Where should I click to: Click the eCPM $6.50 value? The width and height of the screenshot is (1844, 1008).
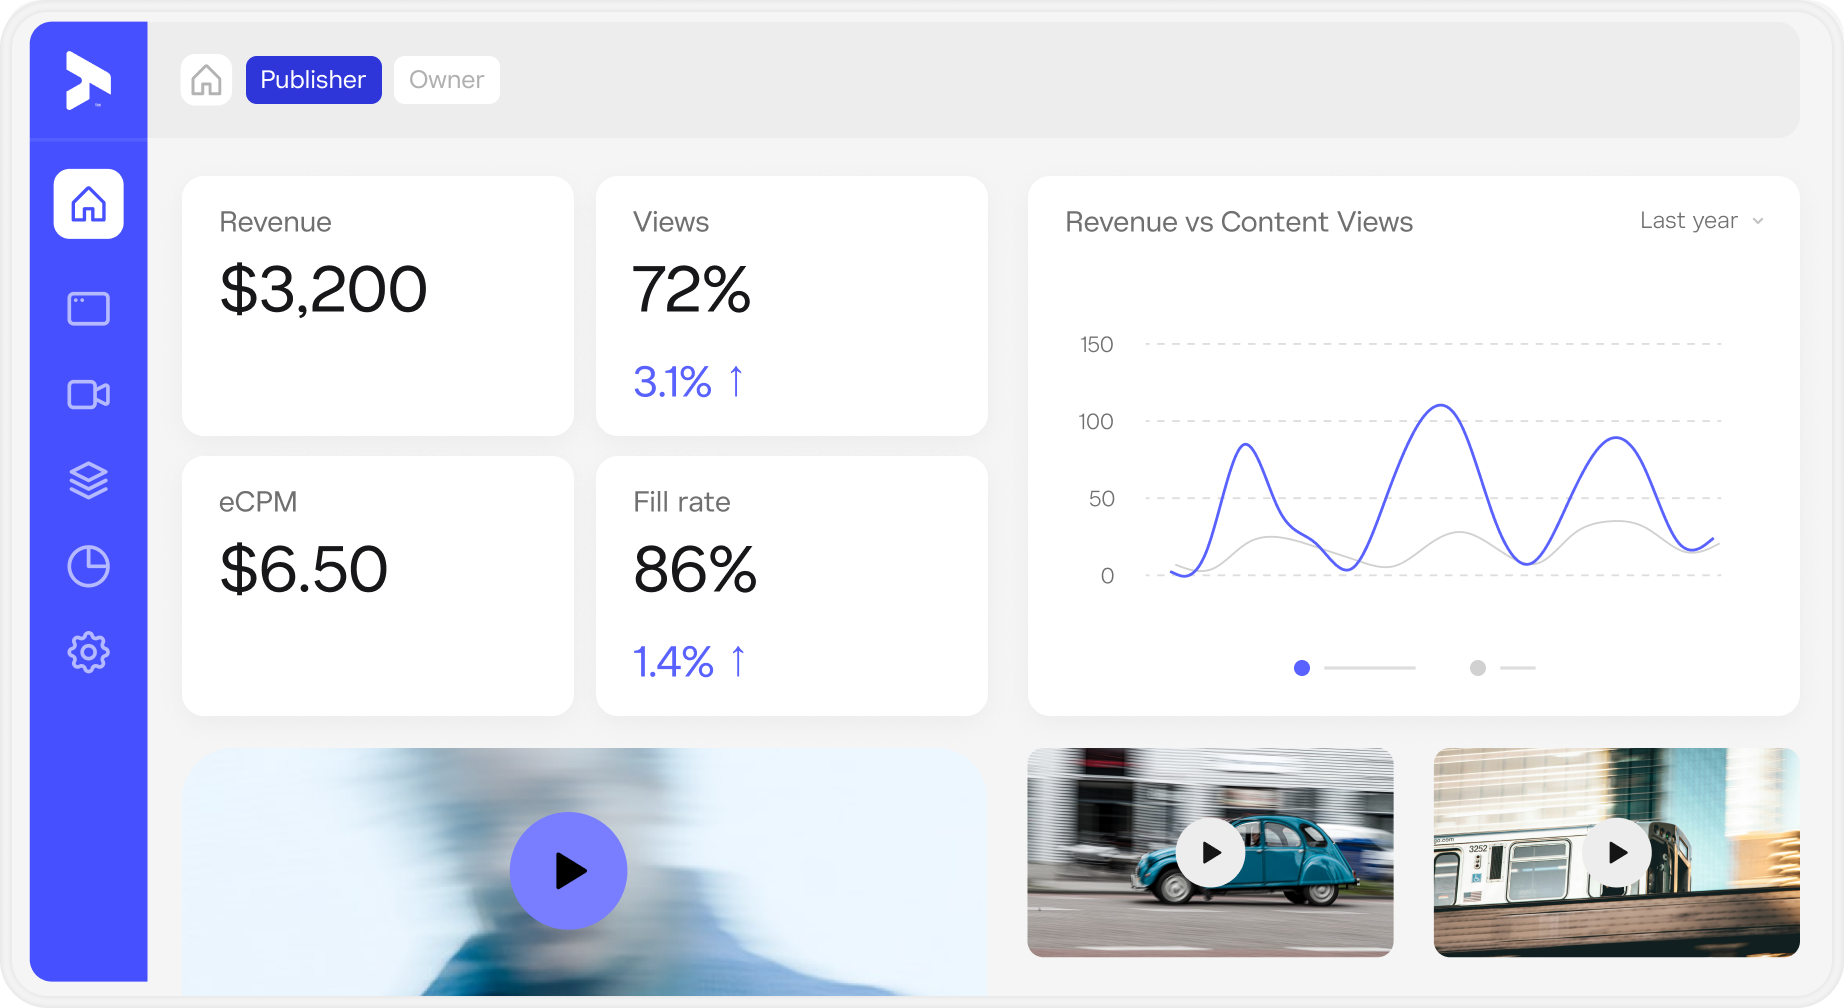[304, 570]
